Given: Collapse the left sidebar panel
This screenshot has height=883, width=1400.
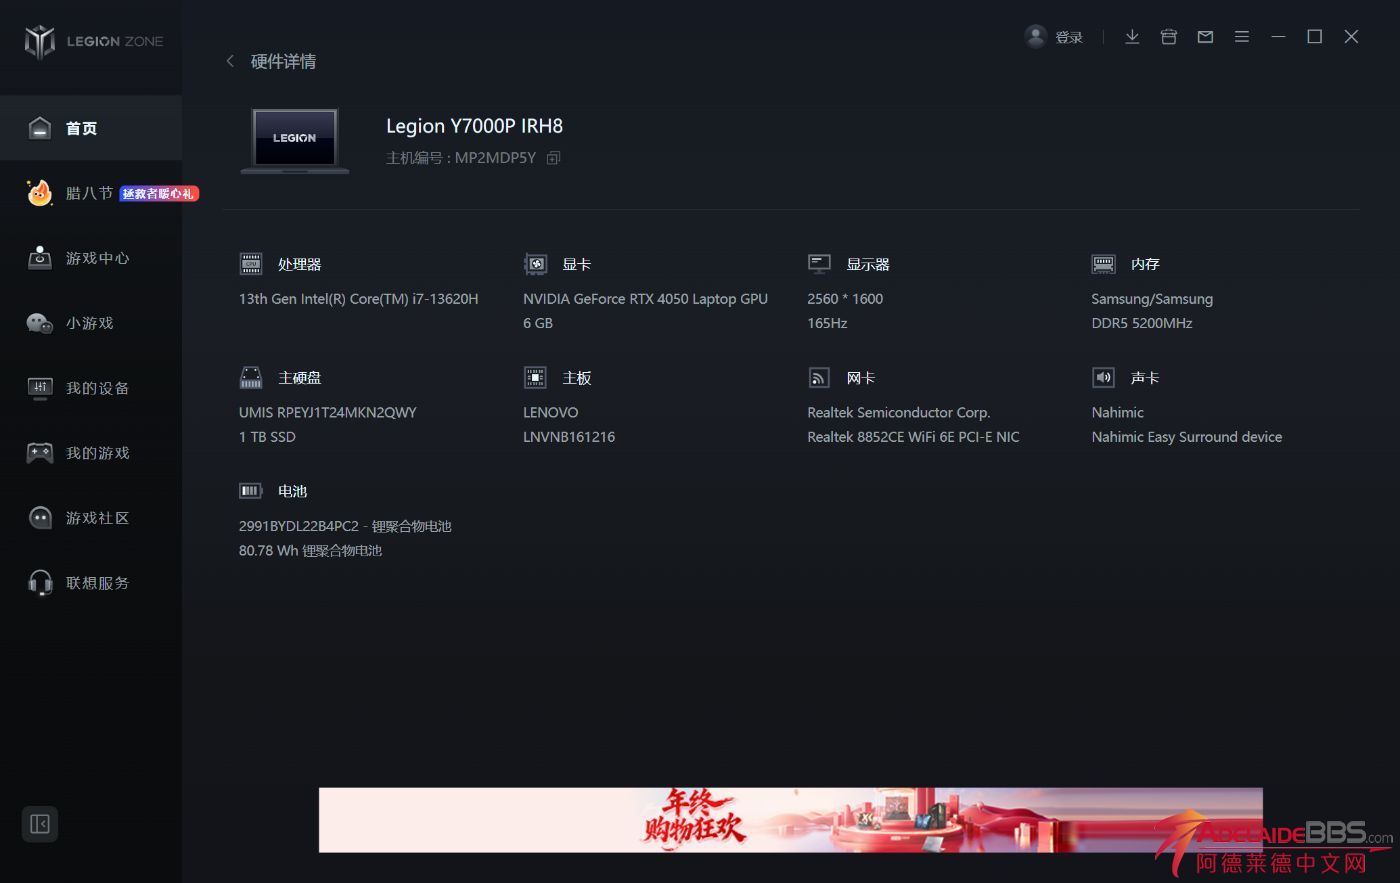Looking at the screenshot, I should 40,824.
